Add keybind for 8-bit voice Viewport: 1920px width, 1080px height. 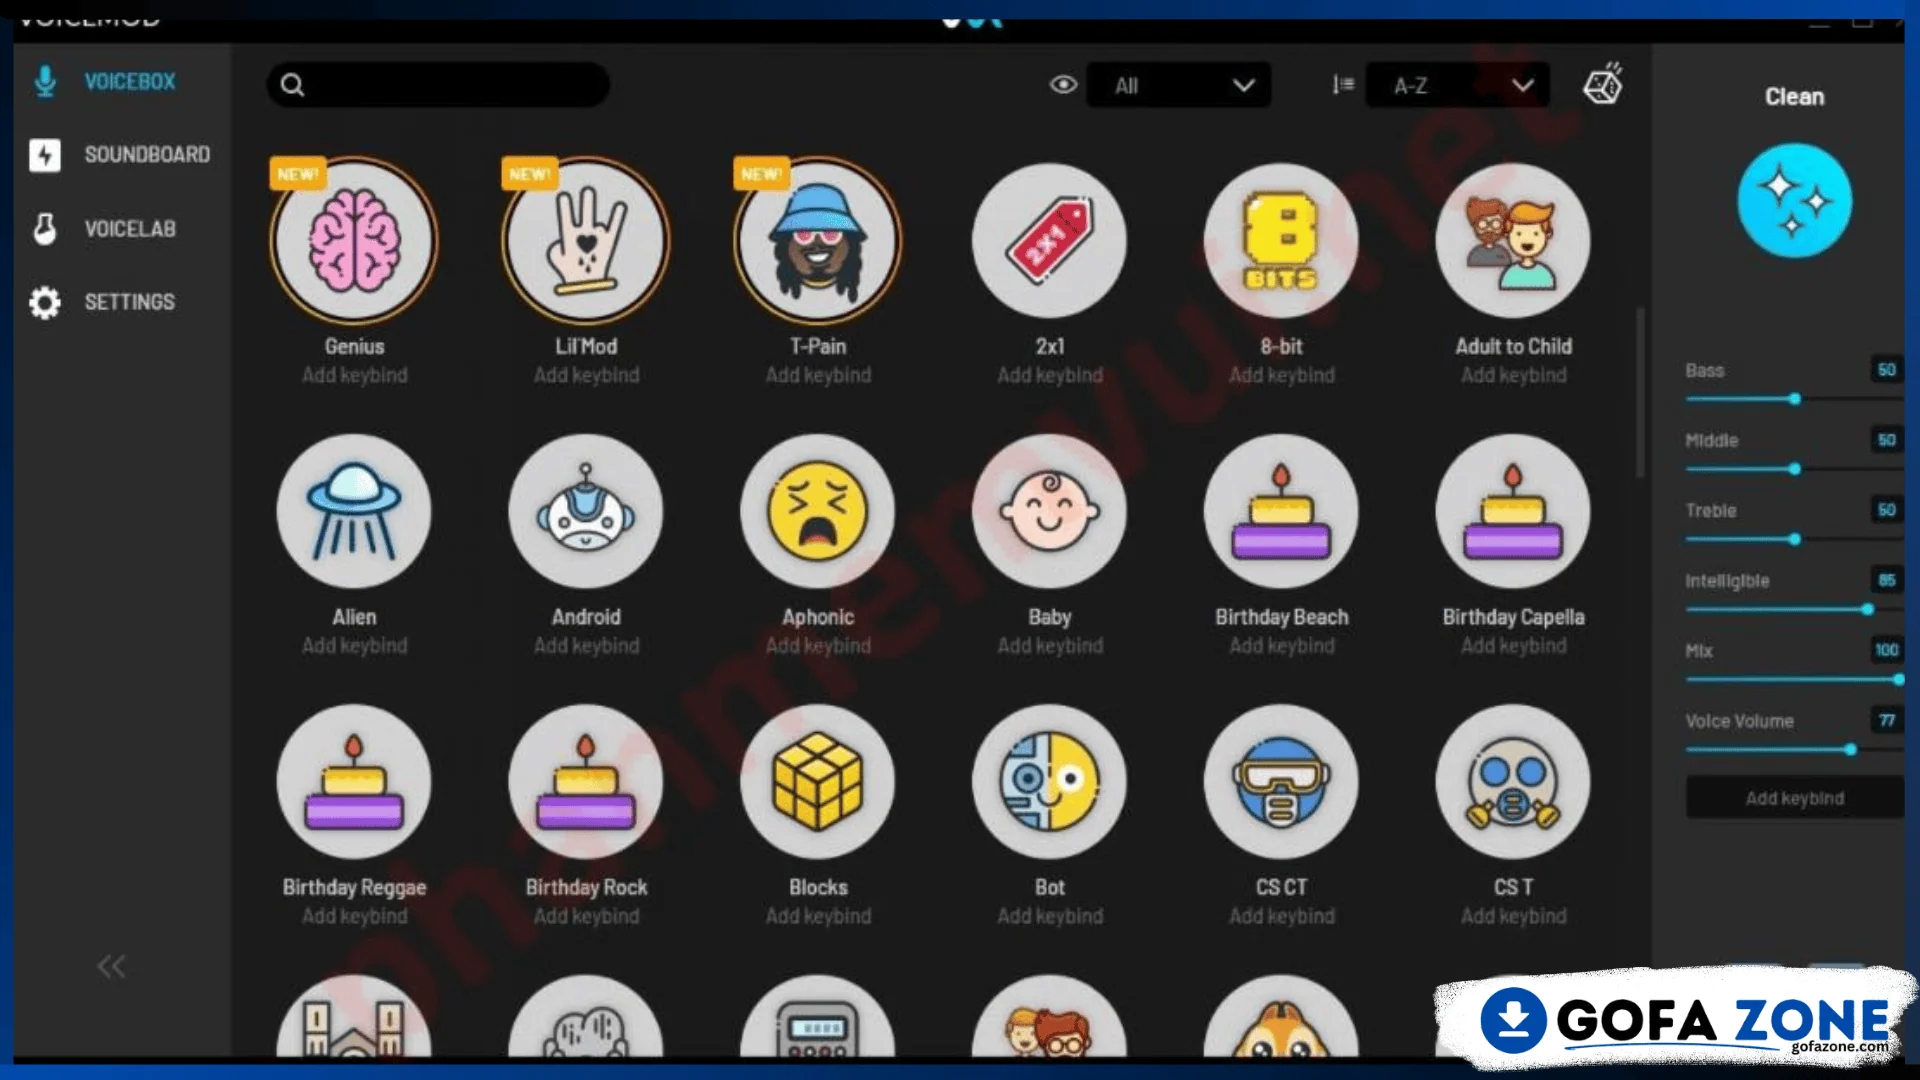(x=1281, y=375)
